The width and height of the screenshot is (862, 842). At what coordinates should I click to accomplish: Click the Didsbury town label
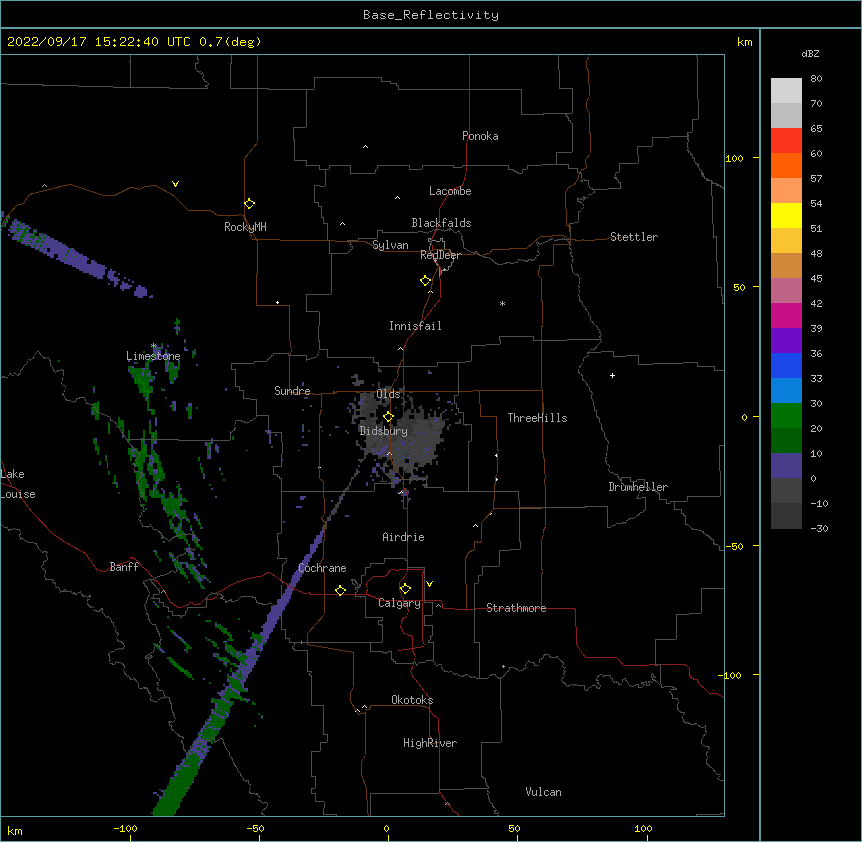tap(384, 431)
